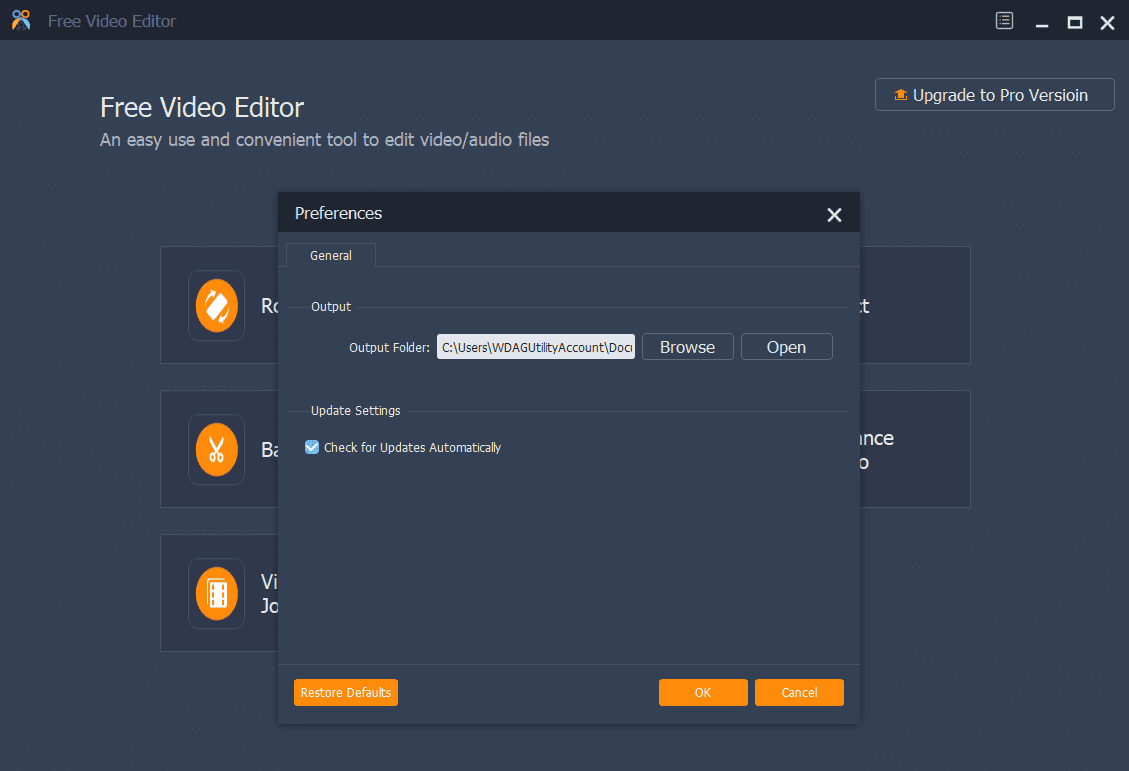This screenshot has height=771, width=1129.
Task: Close the Preferences dialog with X
Action: [x=834, y=215]
